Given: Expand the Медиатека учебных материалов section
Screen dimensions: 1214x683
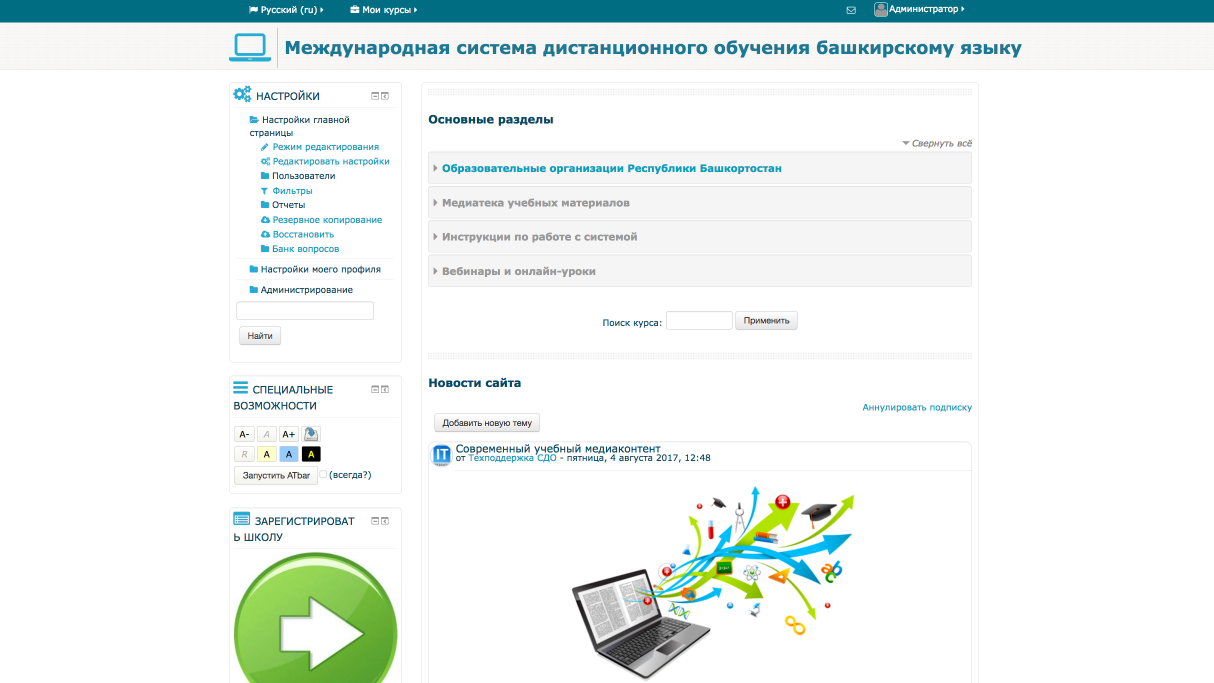Looking at the screenshot, I should (536, 203).
